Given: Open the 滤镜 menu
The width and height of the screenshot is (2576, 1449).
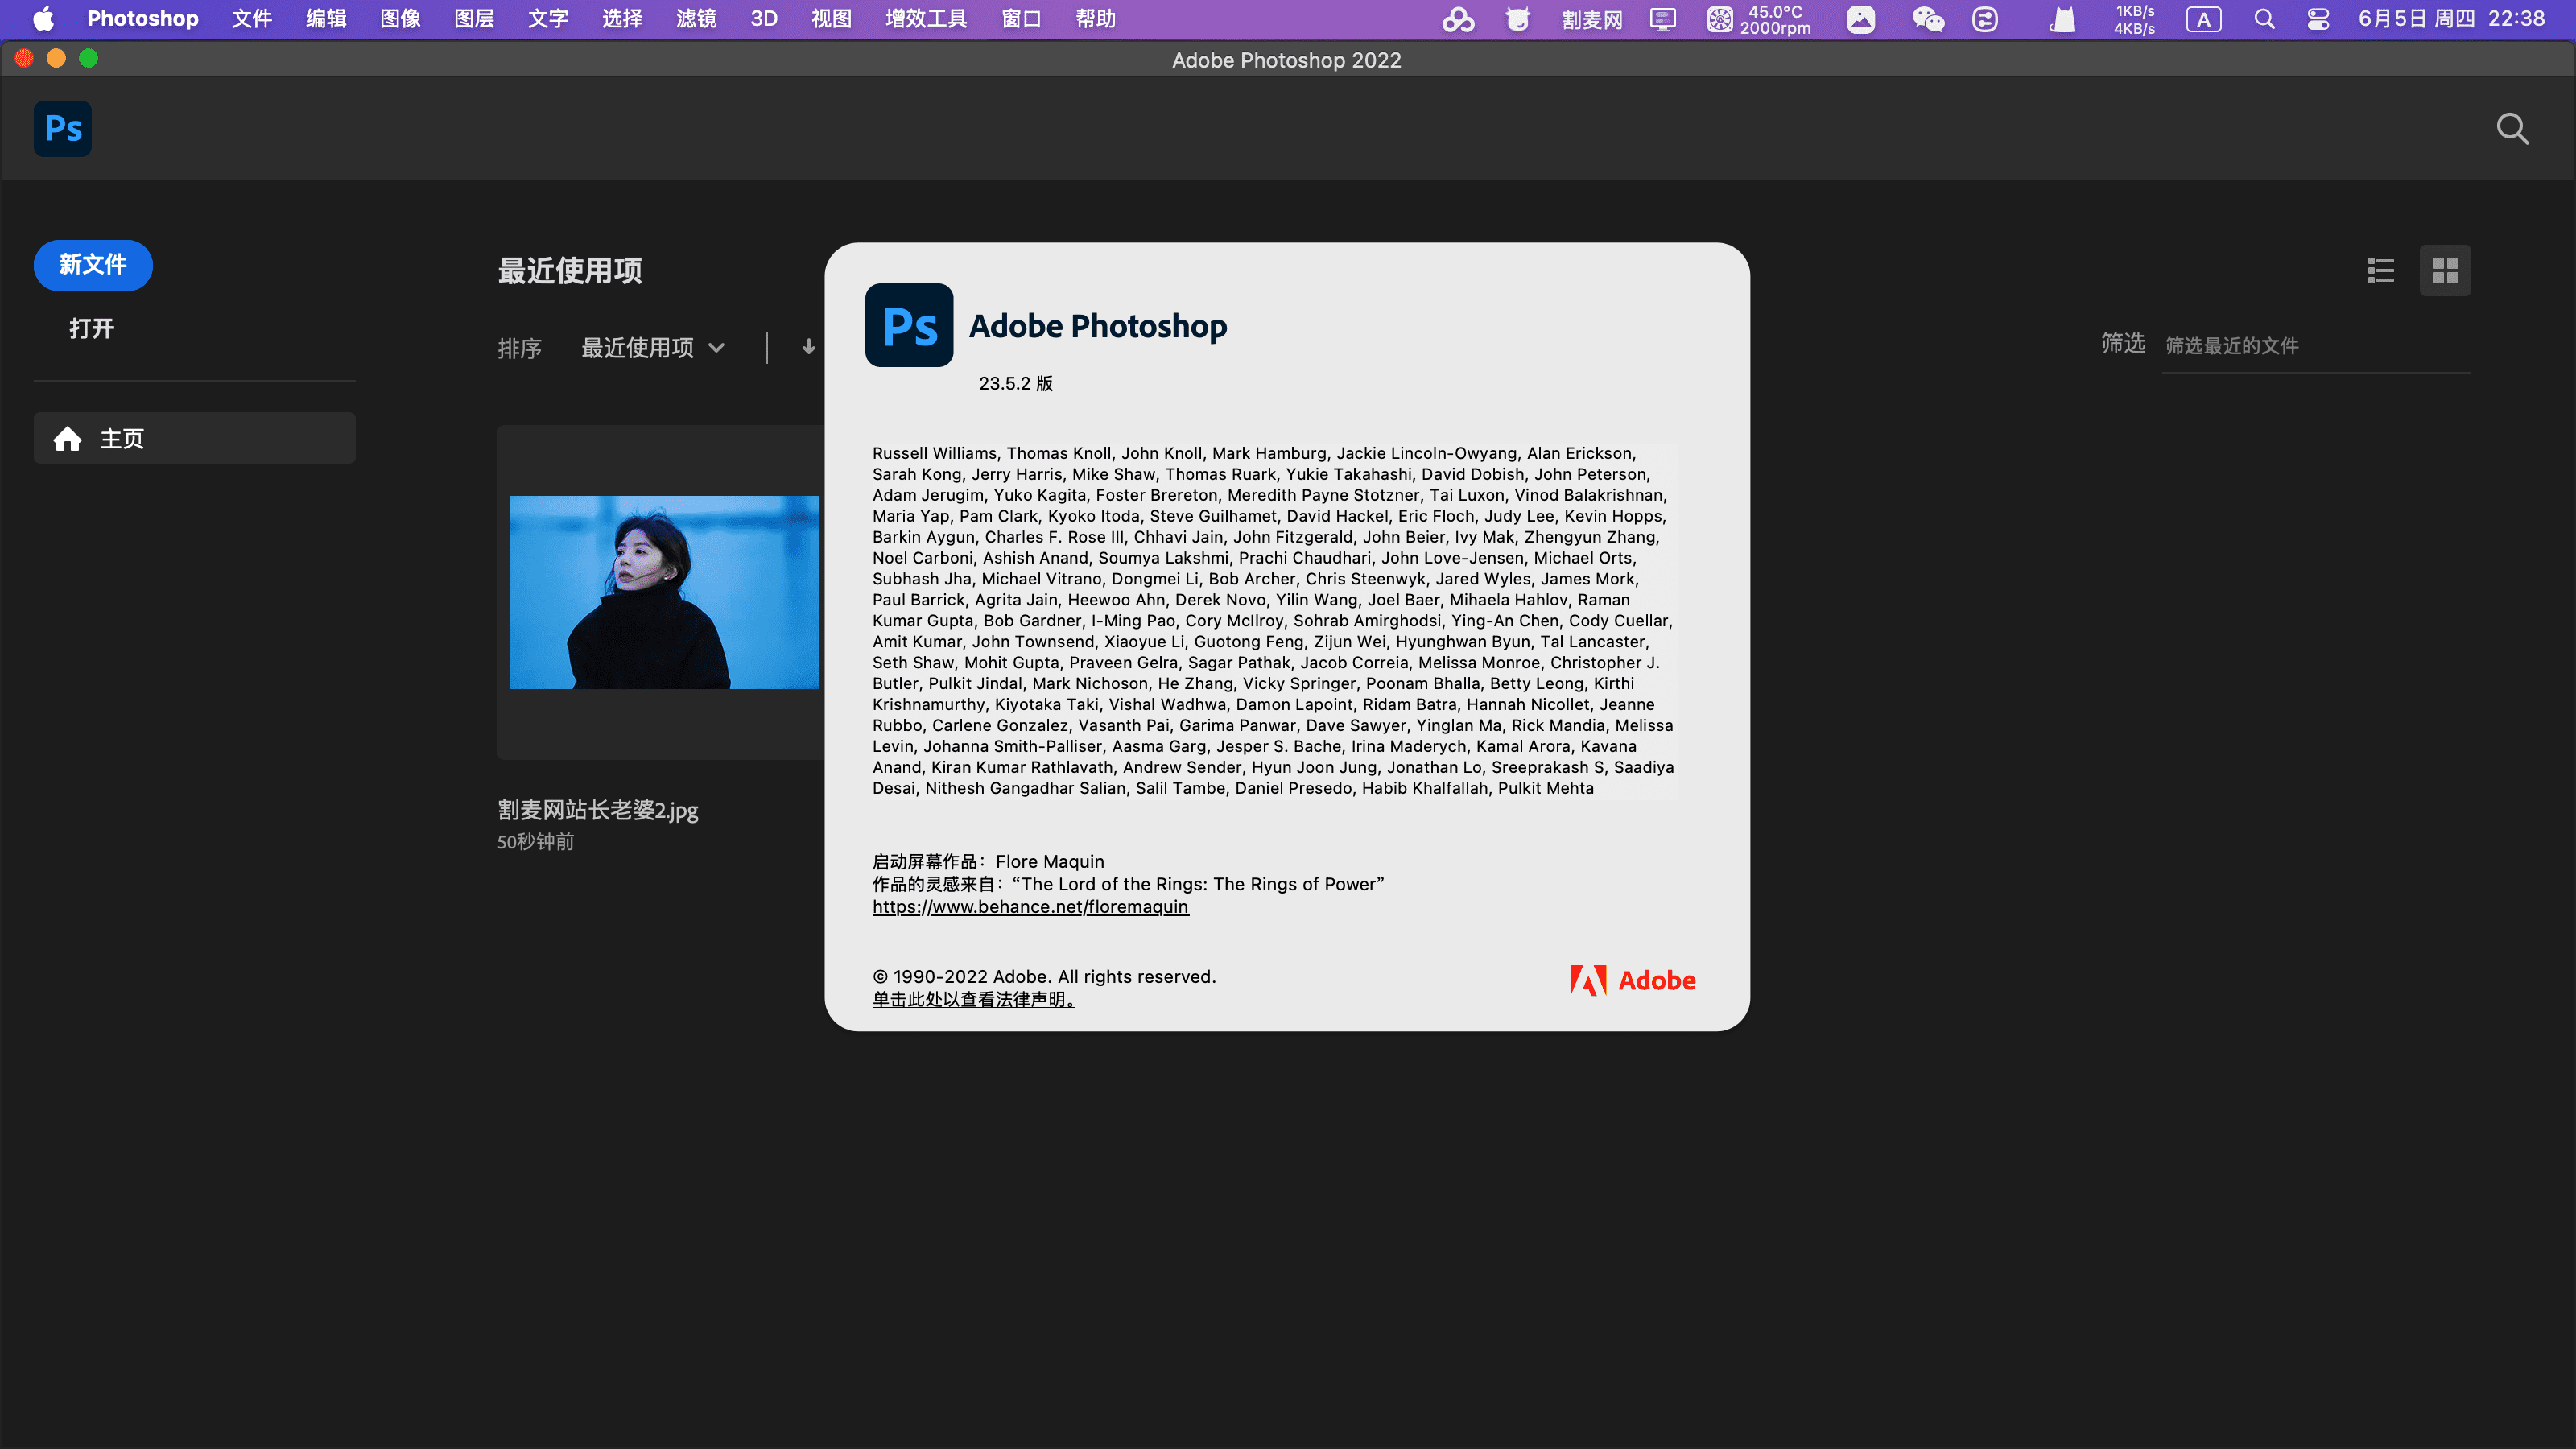Looking at the screenshot, I should point(696,19).
